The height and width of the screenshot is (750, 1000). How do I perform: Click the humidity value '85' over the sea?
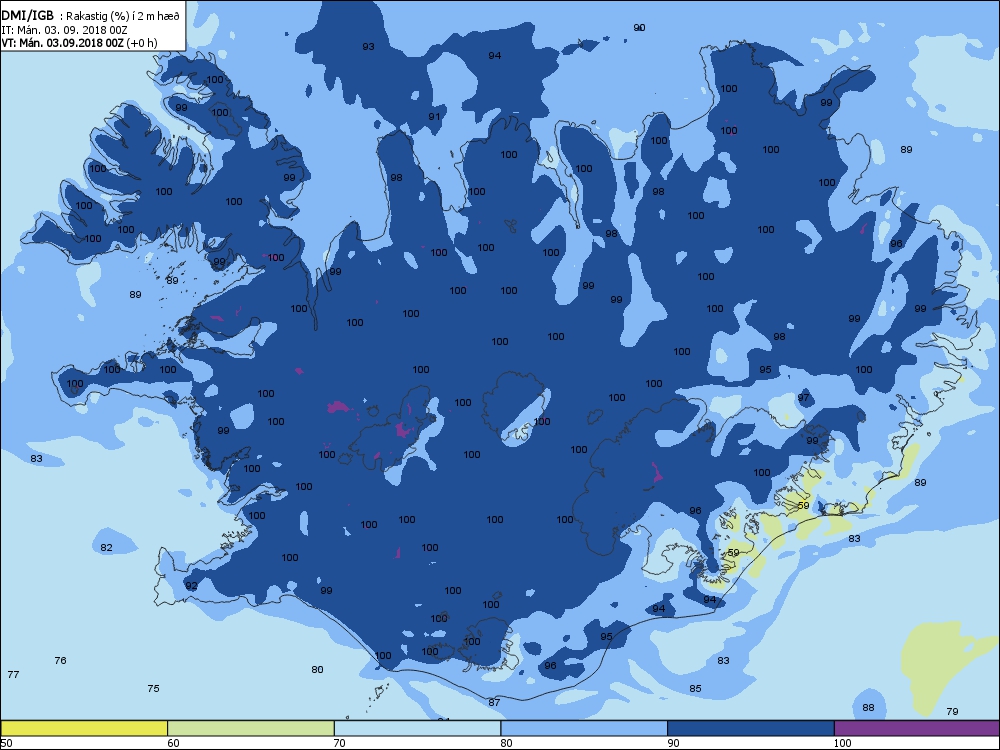(695, 688)
